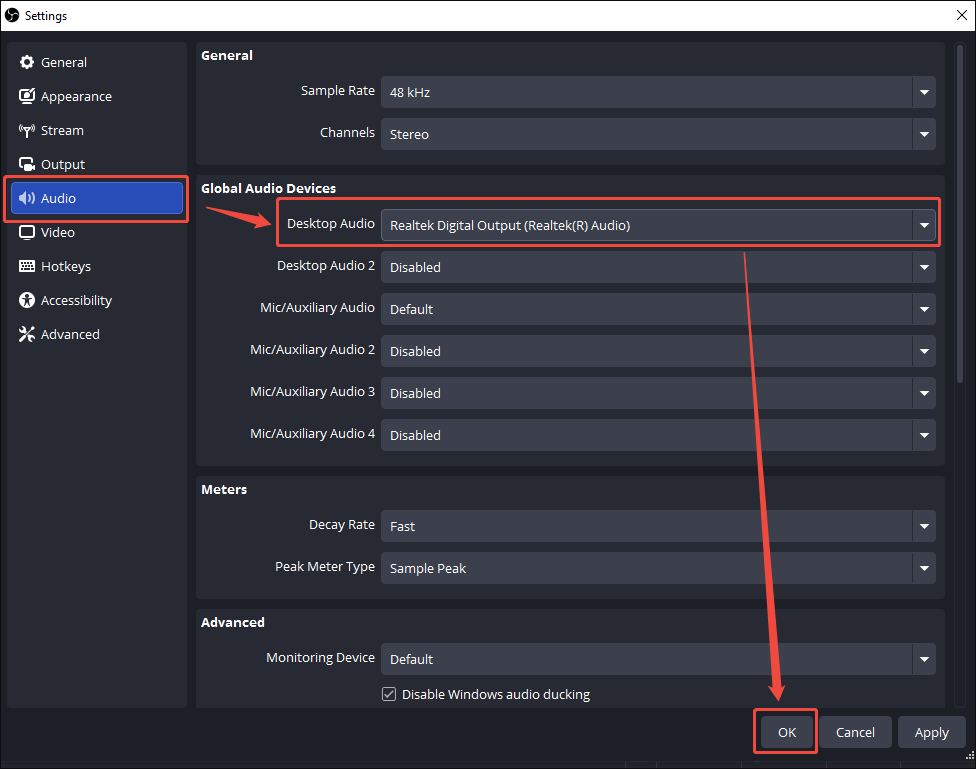Uncheck Disable Windows audio ducking
The height and width of the screenshot is (769, 976).
(x=388, y=693)
